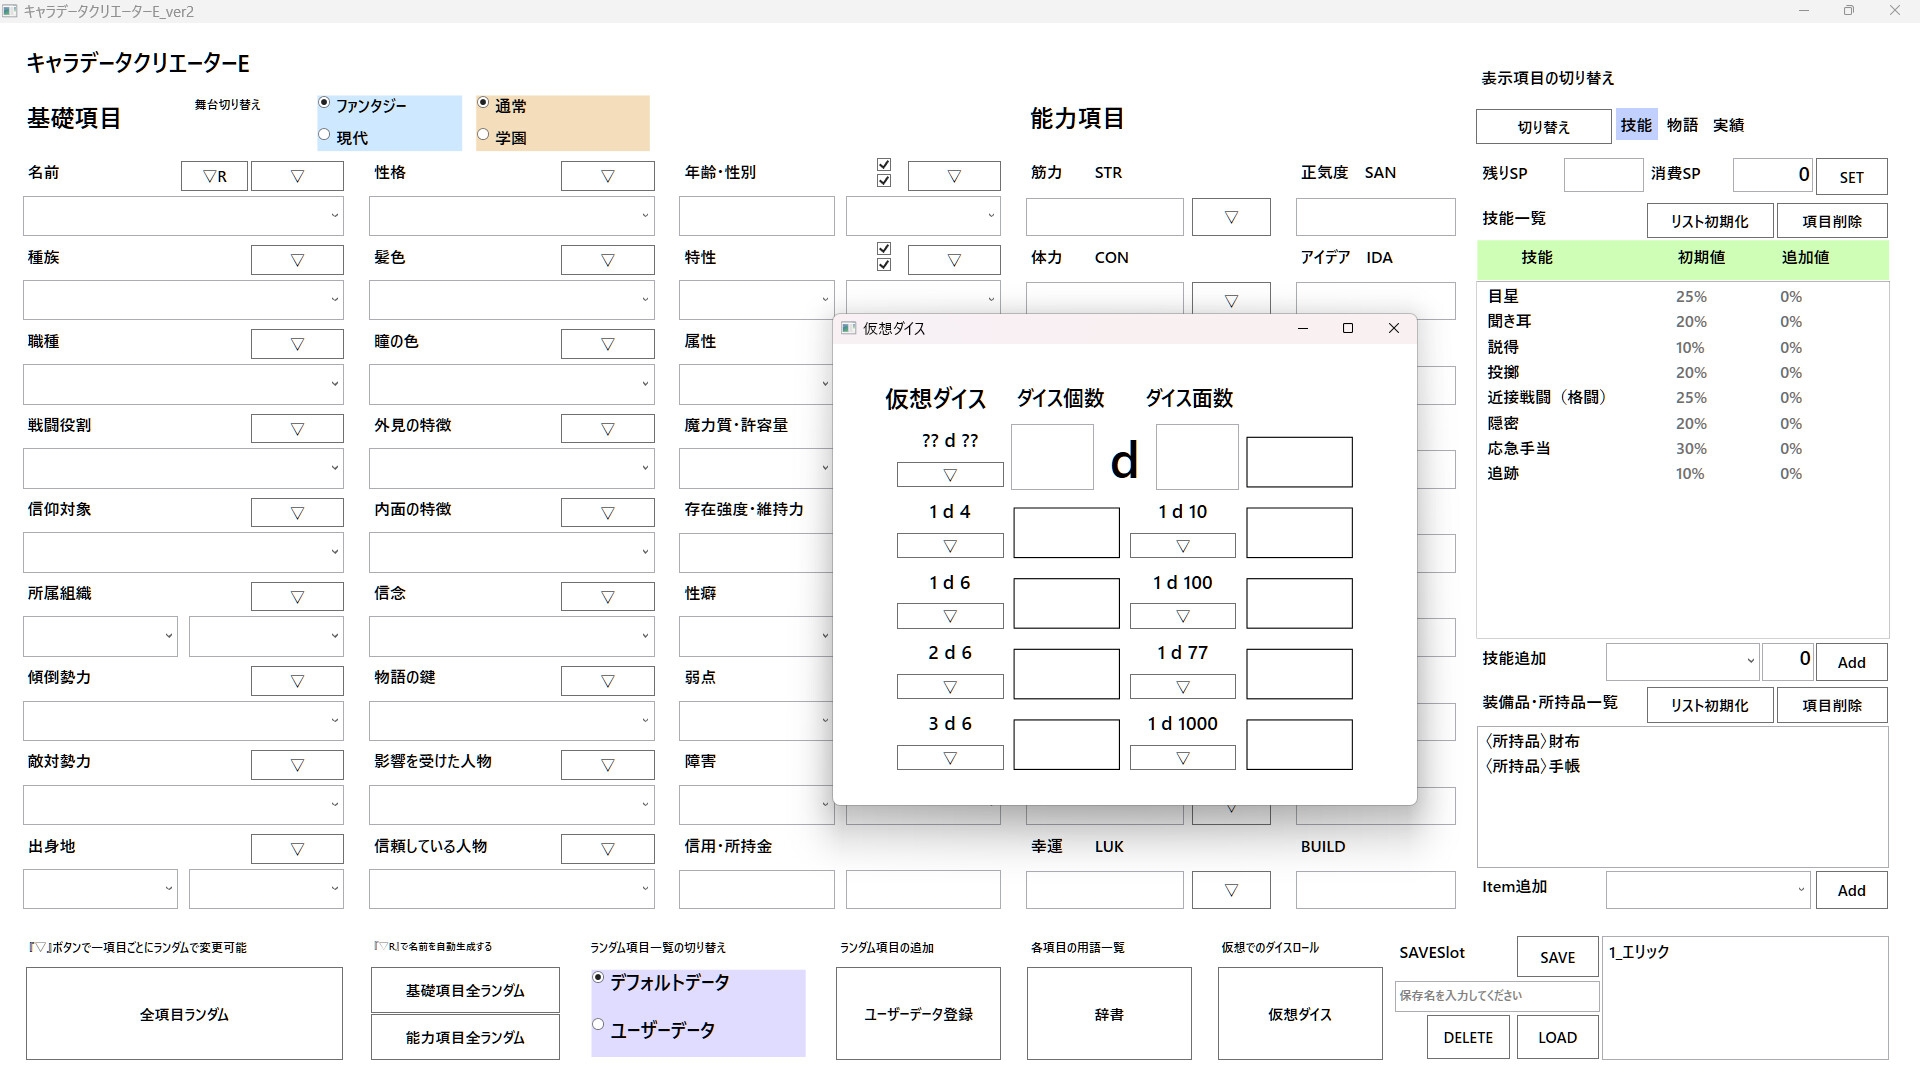Click the ダイス個数 input box

click(x=1052, y=458)
